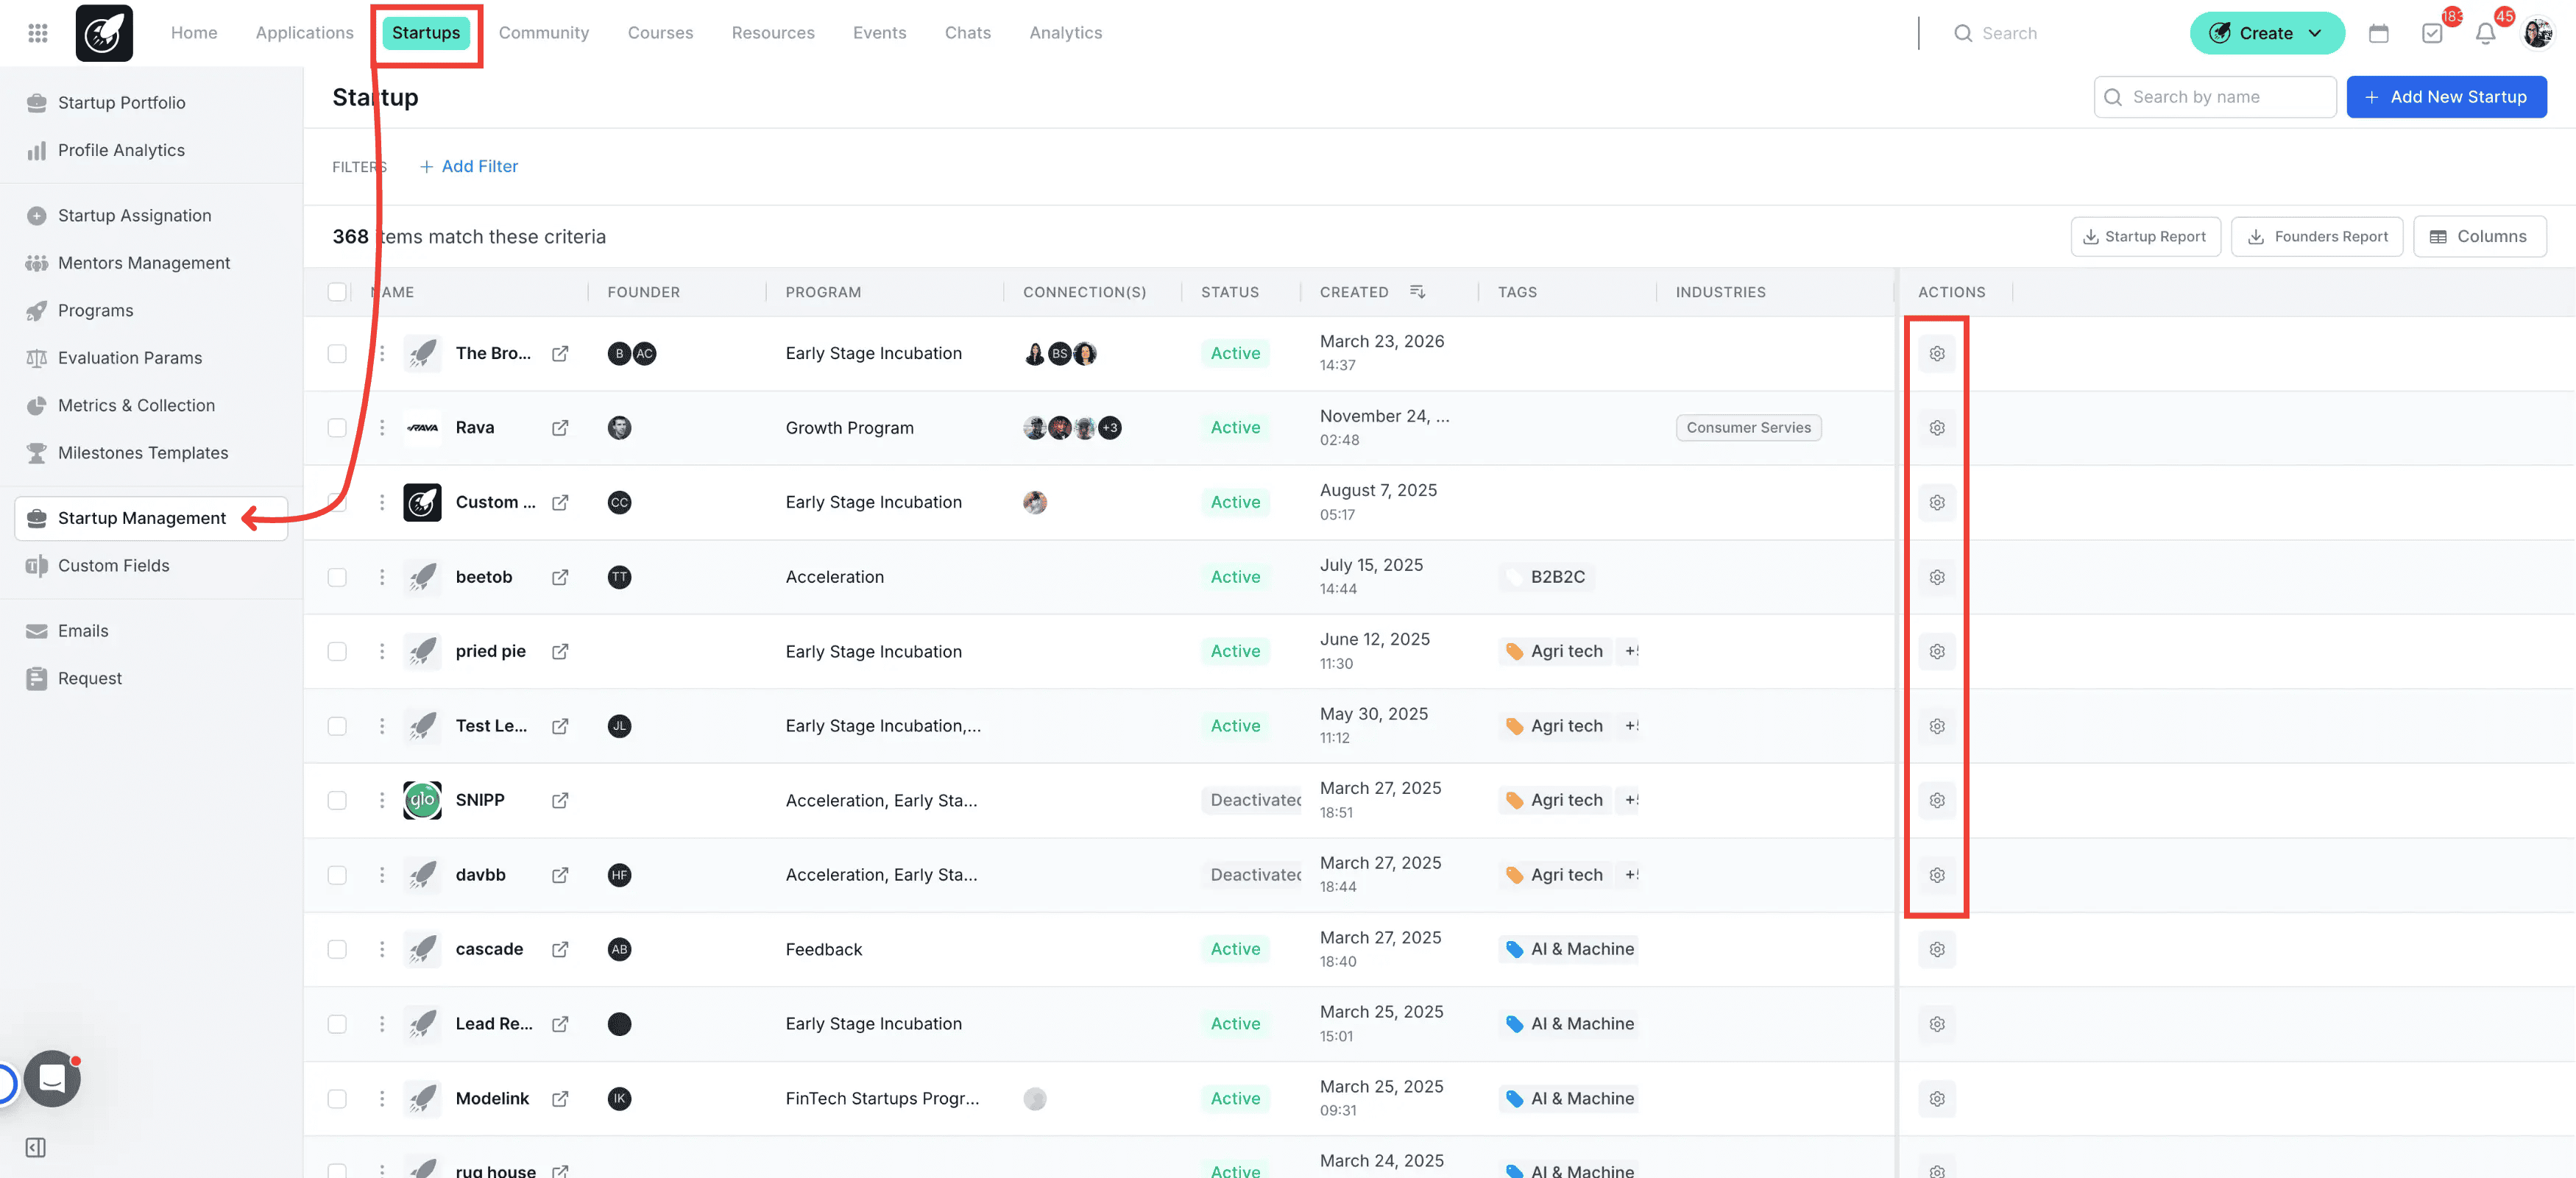Tick the checkbox for Rava row
The height and width of the screenshot is (1178, 2576).
[337, 428]
